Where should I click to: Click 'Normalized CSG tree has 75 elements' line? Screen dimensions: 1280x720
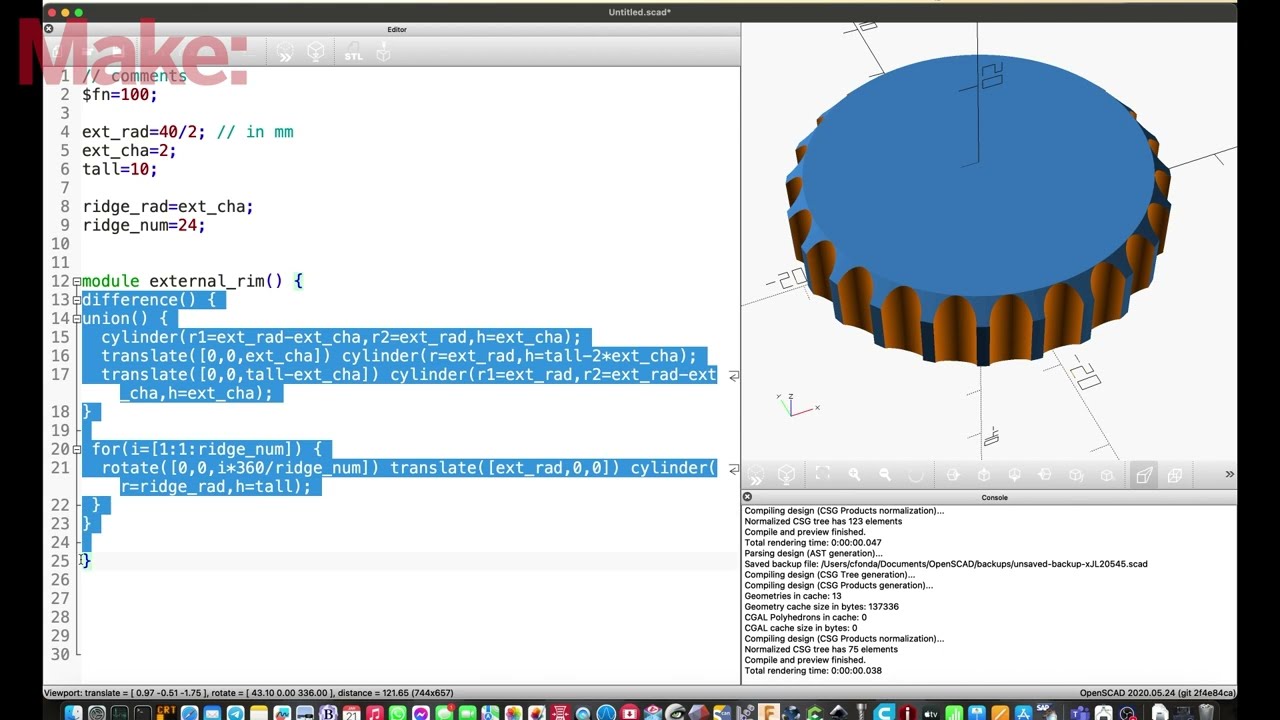click(x=821, y=649)
